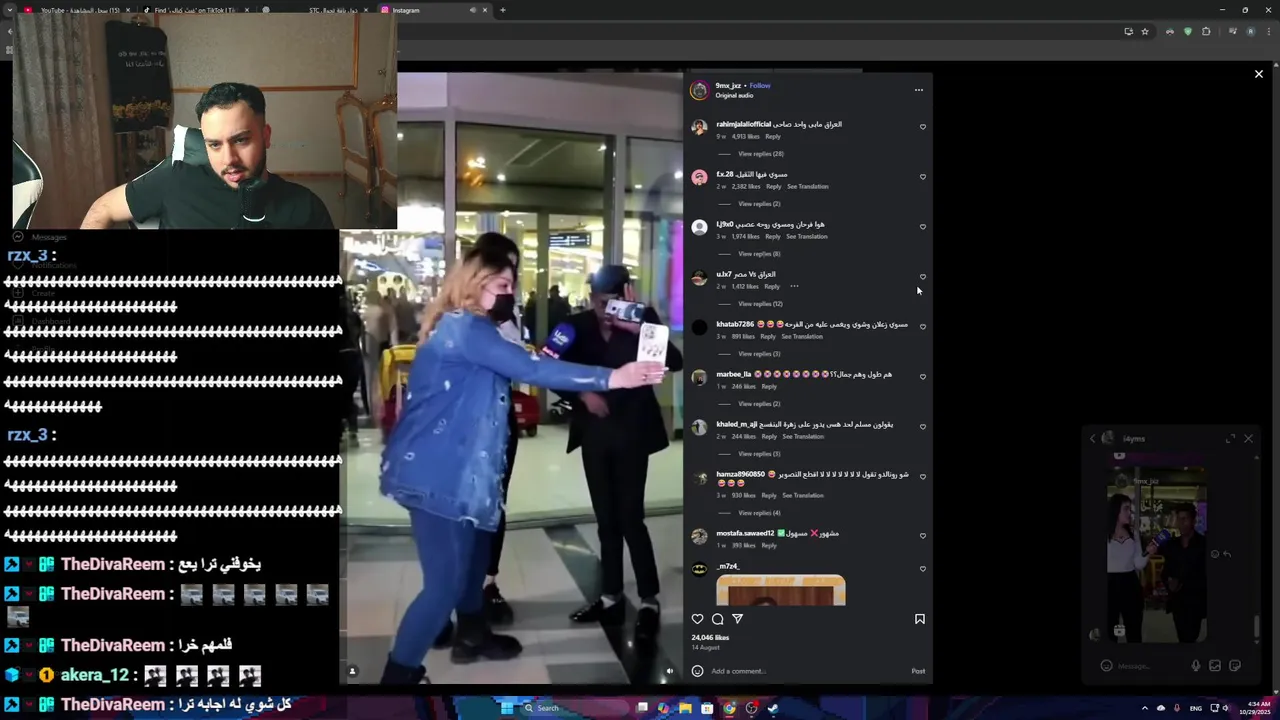Focus the Add a comment field
The image size is (1280, 720).
(805, 671)
